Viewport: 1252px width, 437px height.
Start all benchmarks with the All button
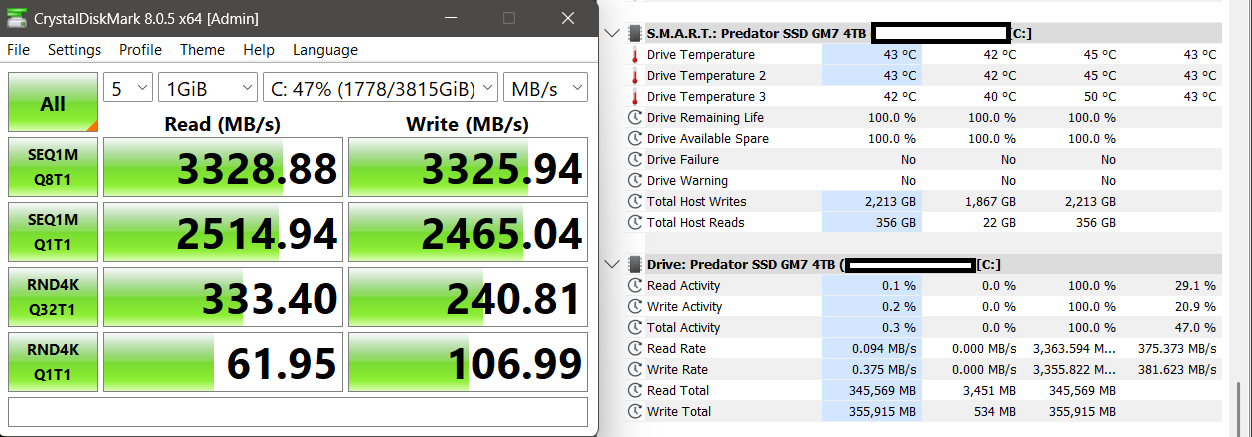coord(53,103)
